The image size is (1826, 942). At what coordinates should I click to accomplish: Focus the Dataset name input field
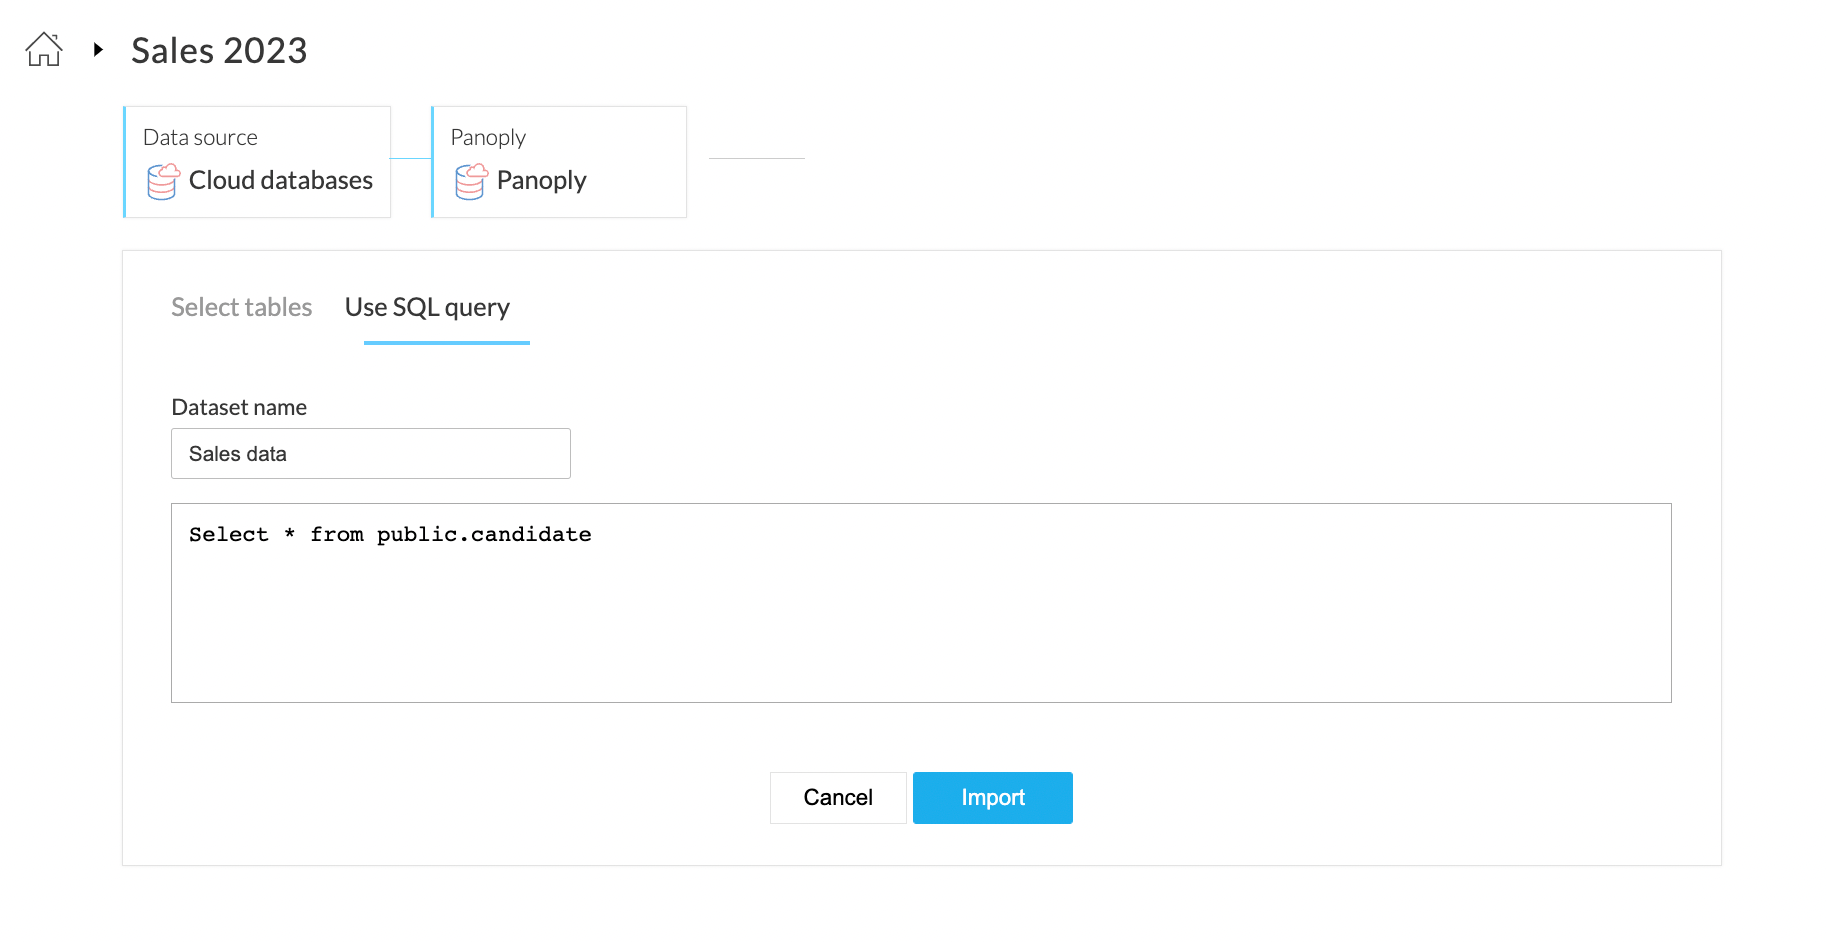click(x=370, y=454)
